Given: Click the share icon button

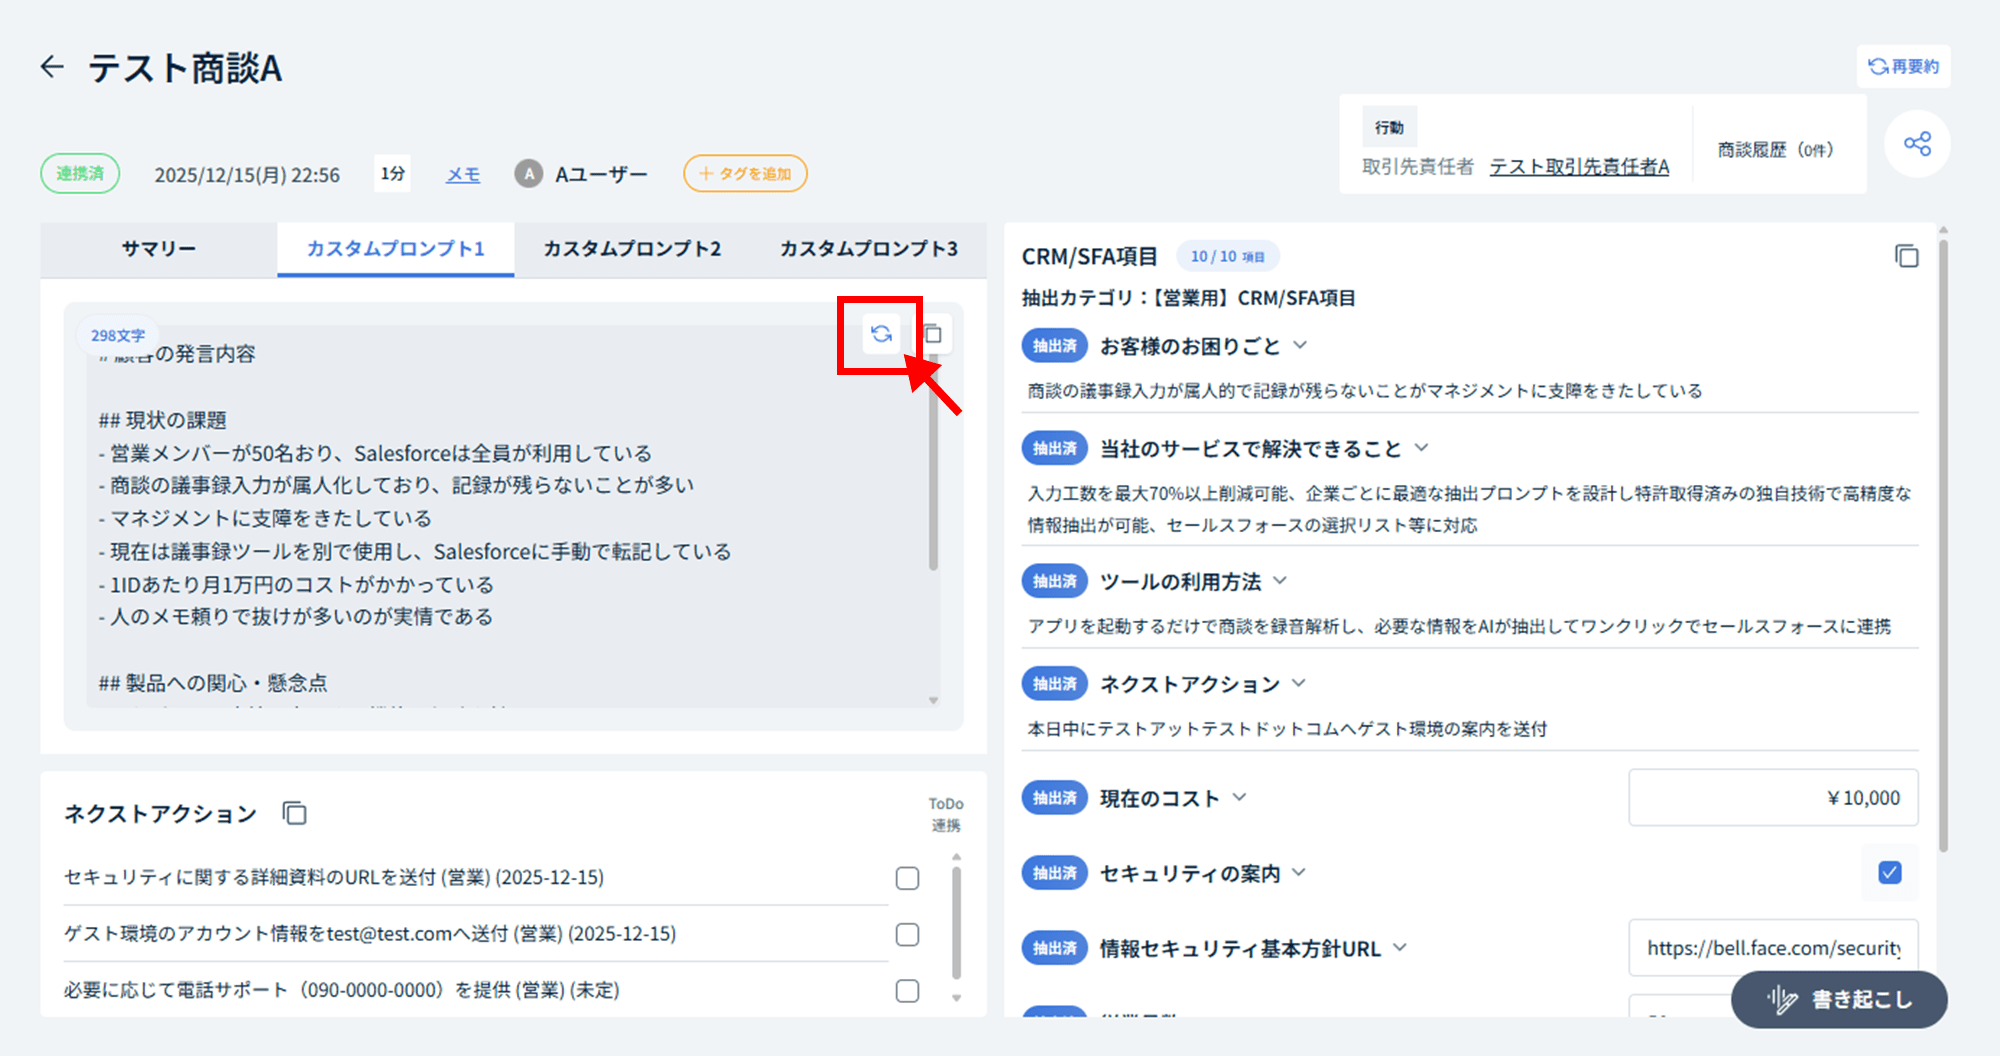Looking at the screenshot, I should pyautogui.click(x=1917, y=144).
